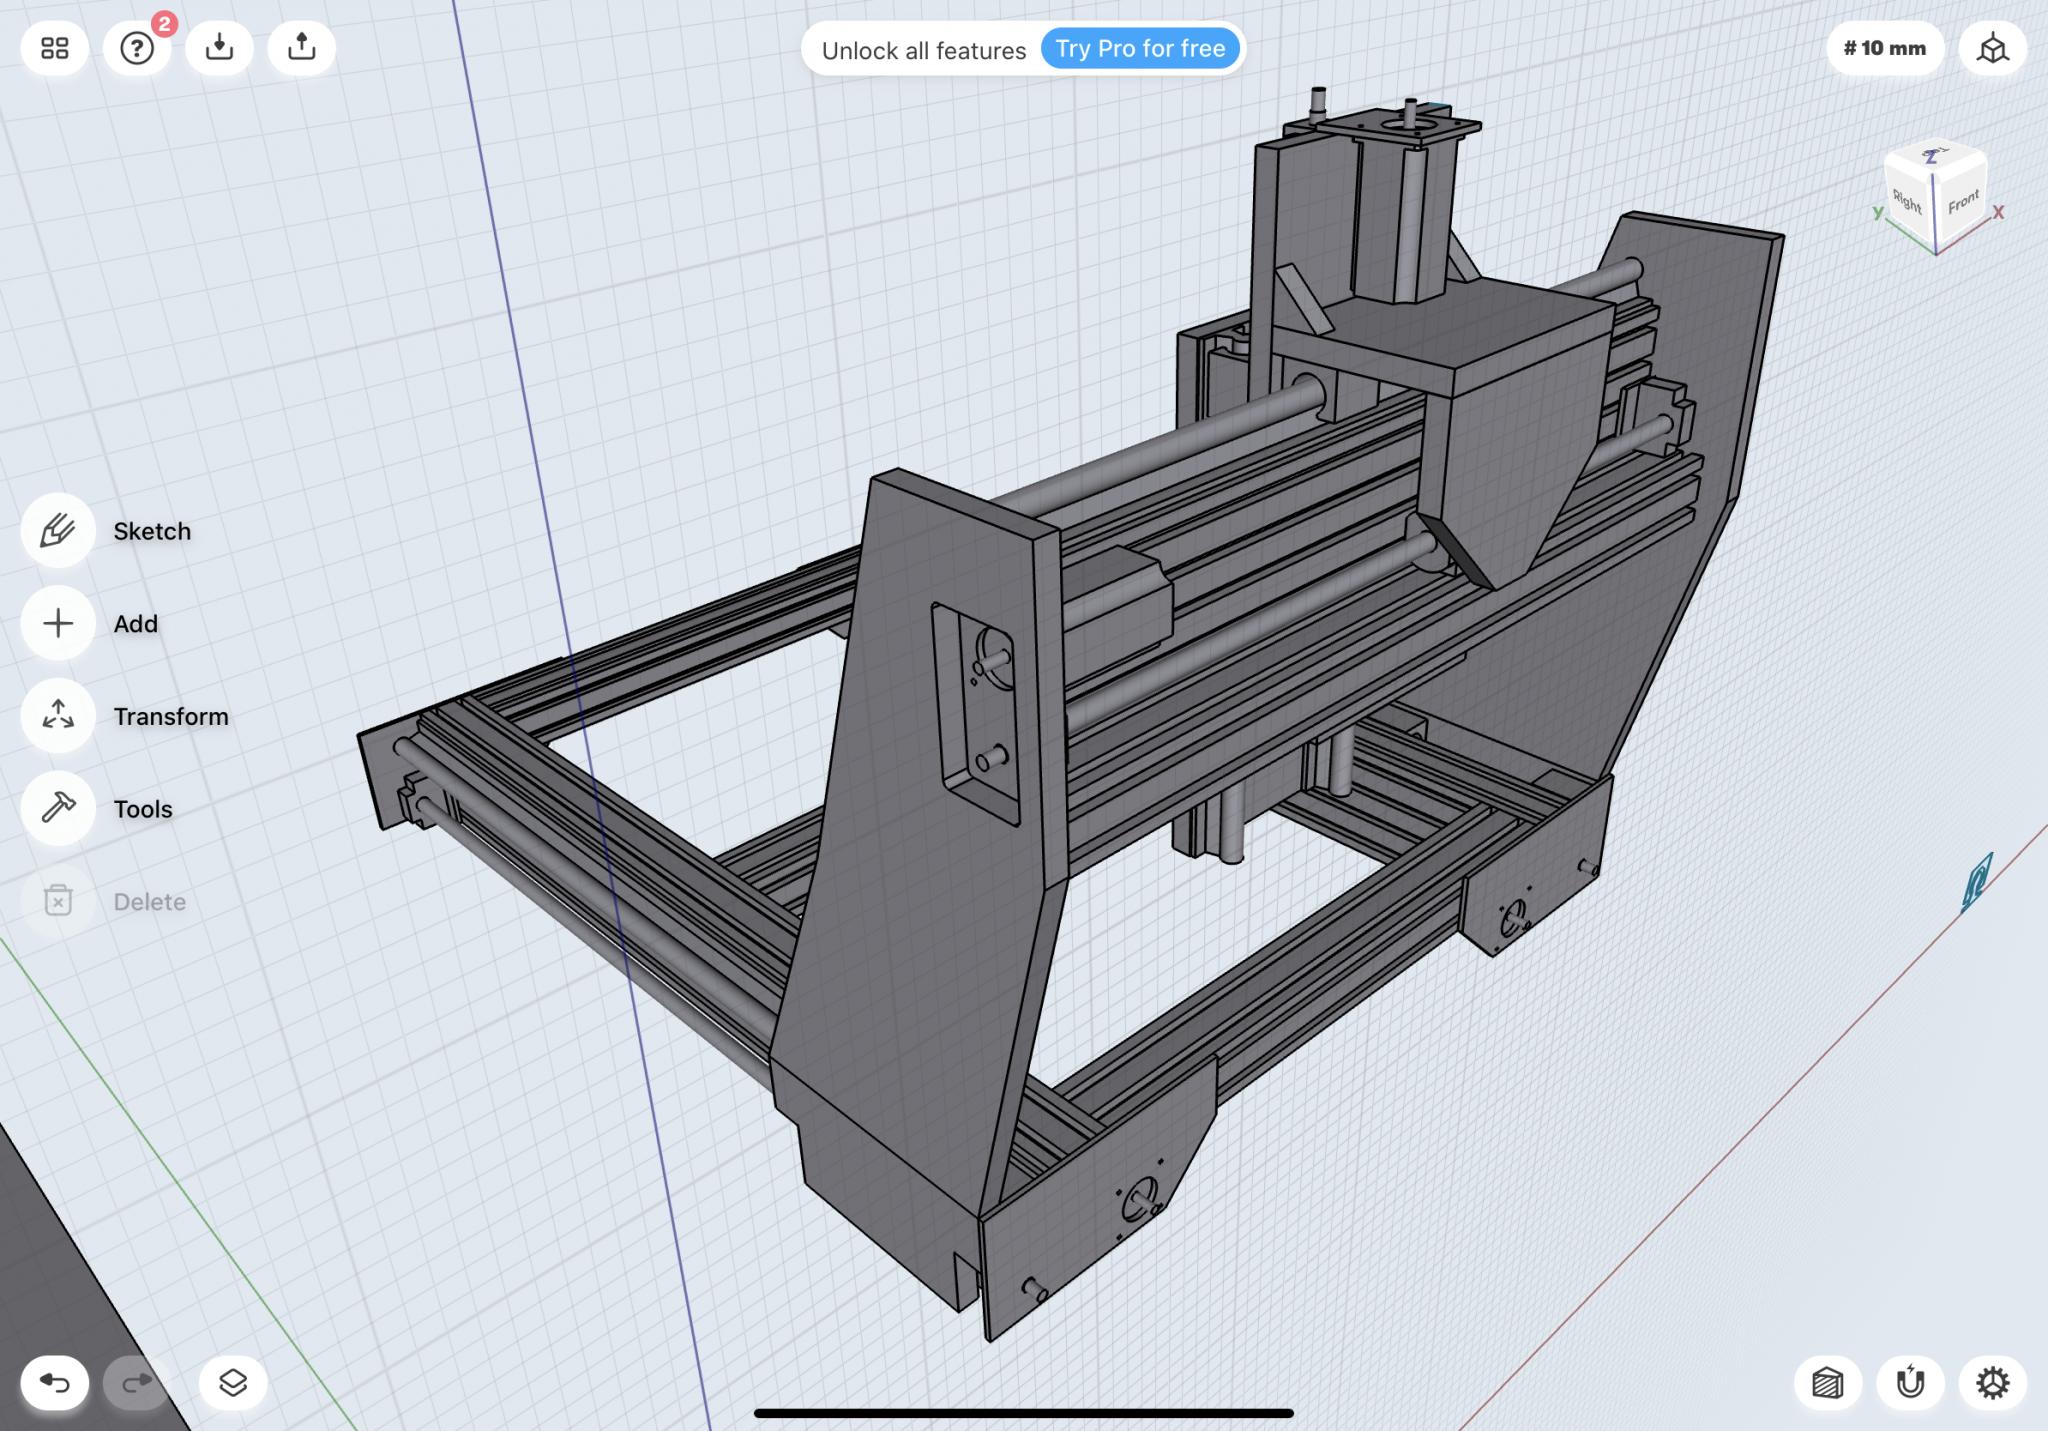Open the designs gallery grid icon

55,48
